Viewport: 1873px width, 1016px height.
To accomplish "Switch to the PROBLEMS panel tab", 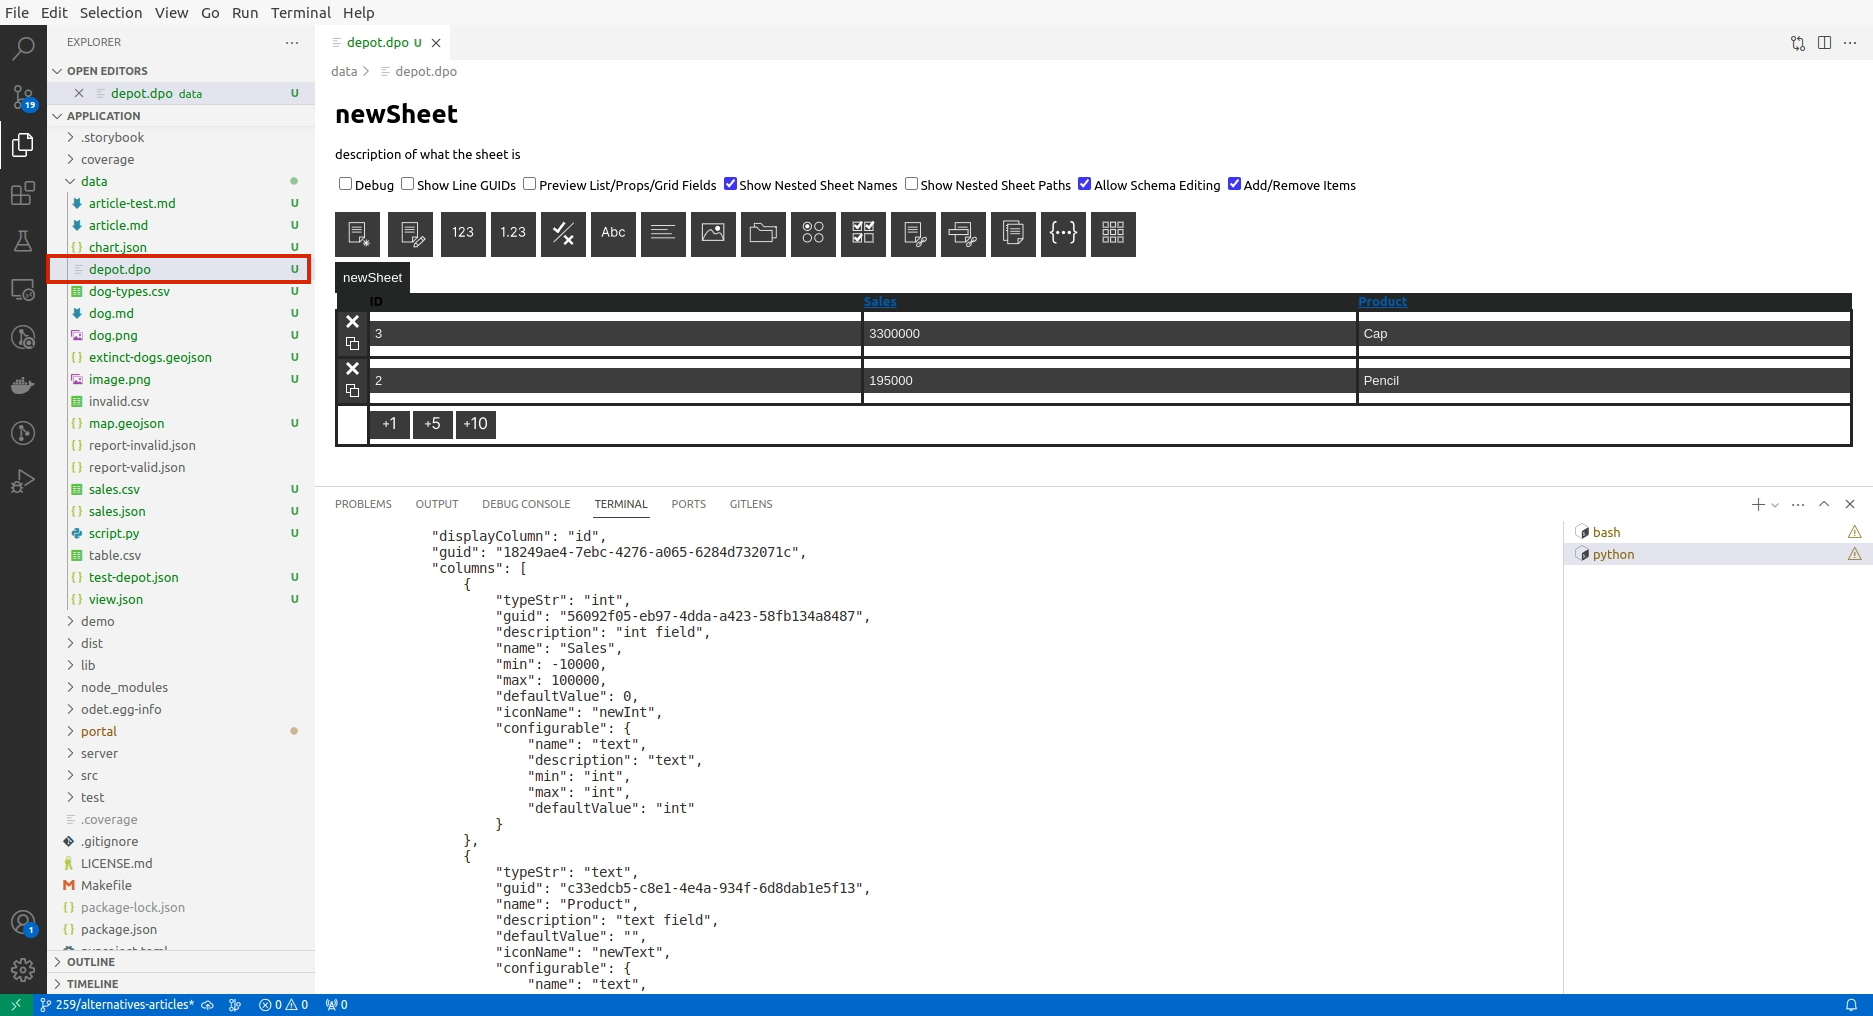I will pyautogui.click(x=363, y=504).
